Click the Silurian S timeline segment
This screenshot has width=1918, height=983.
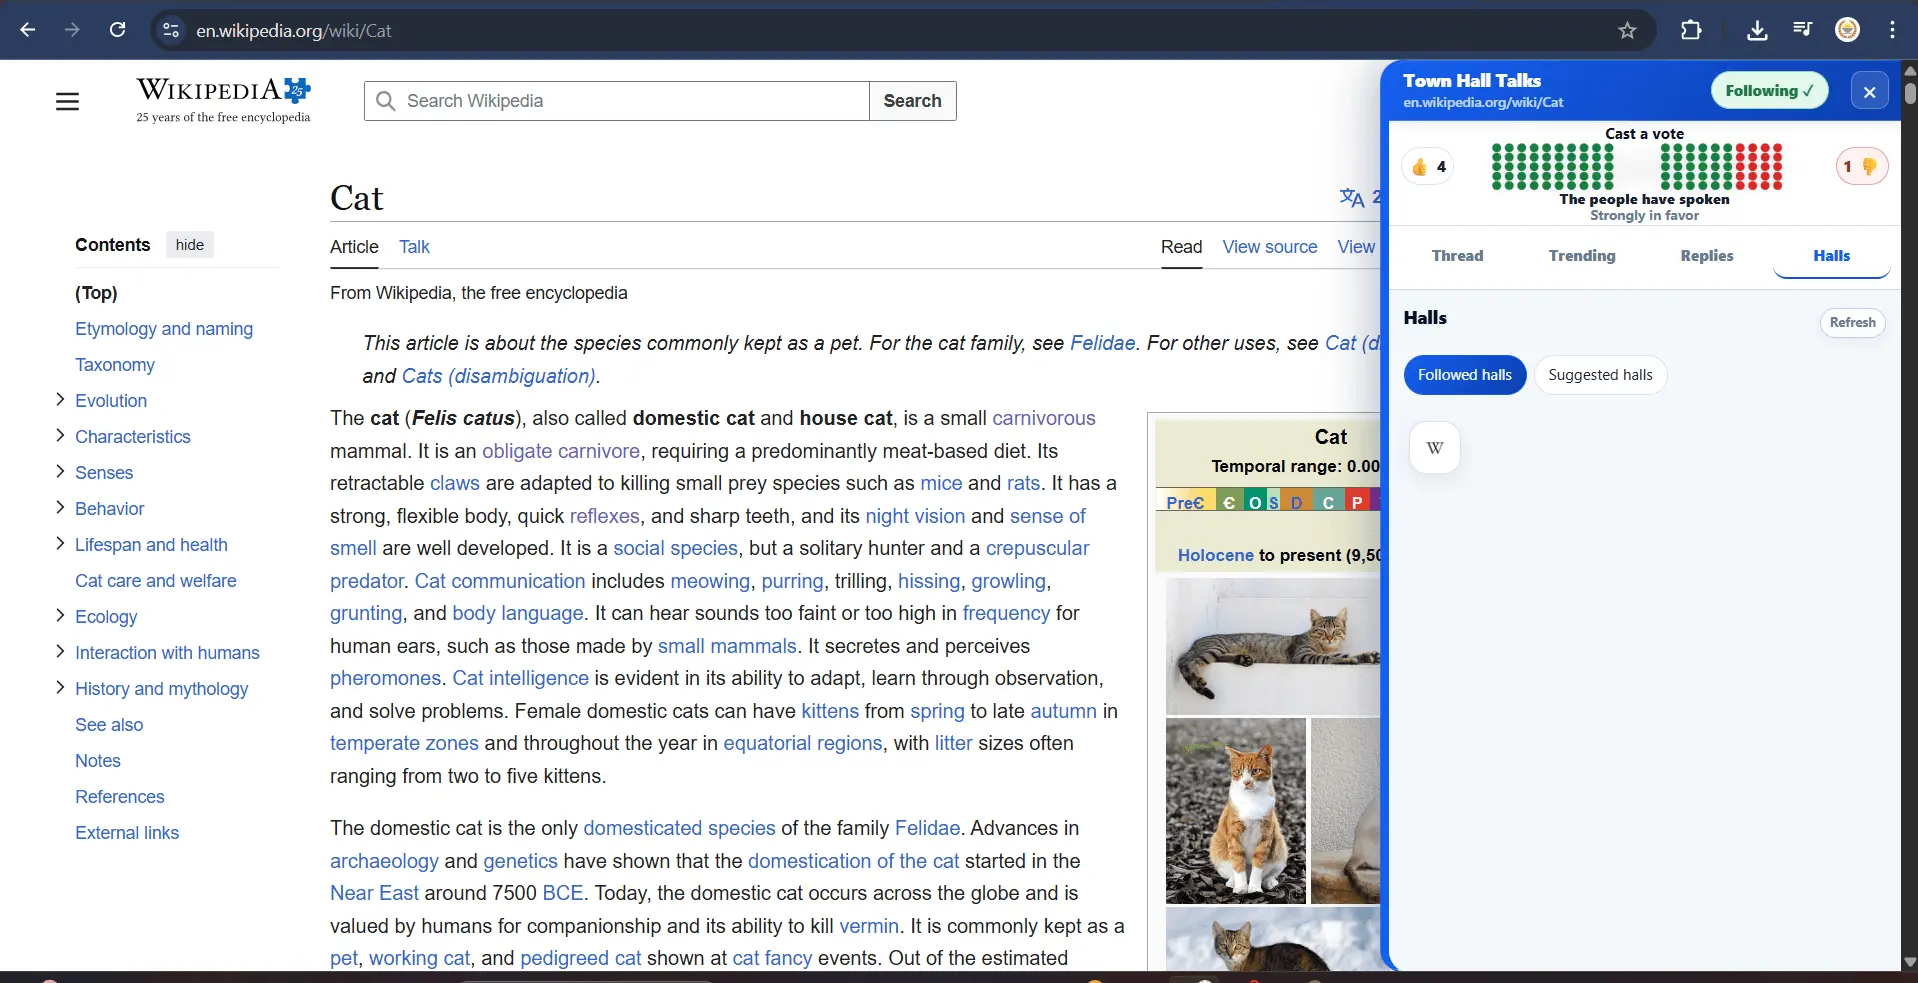pos(1273,501)
